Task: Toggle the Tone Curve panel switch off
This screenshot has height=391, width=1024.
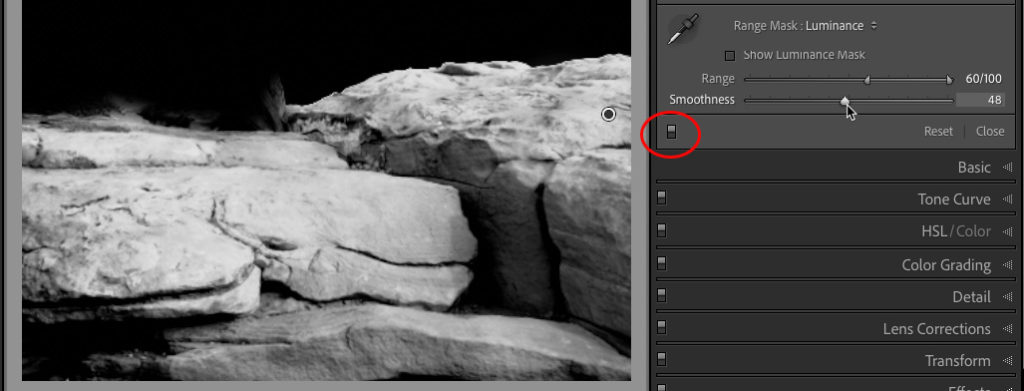Action: click(662, 198)
